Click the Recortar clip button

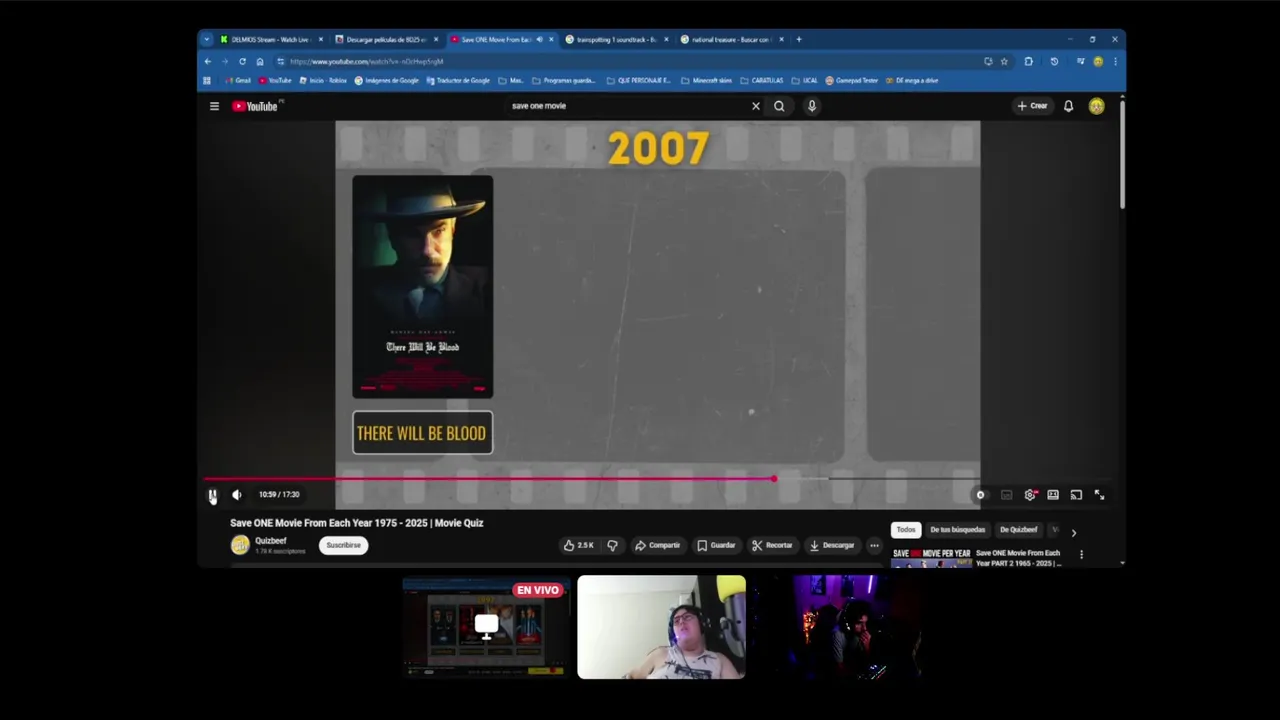click(772, 545)
